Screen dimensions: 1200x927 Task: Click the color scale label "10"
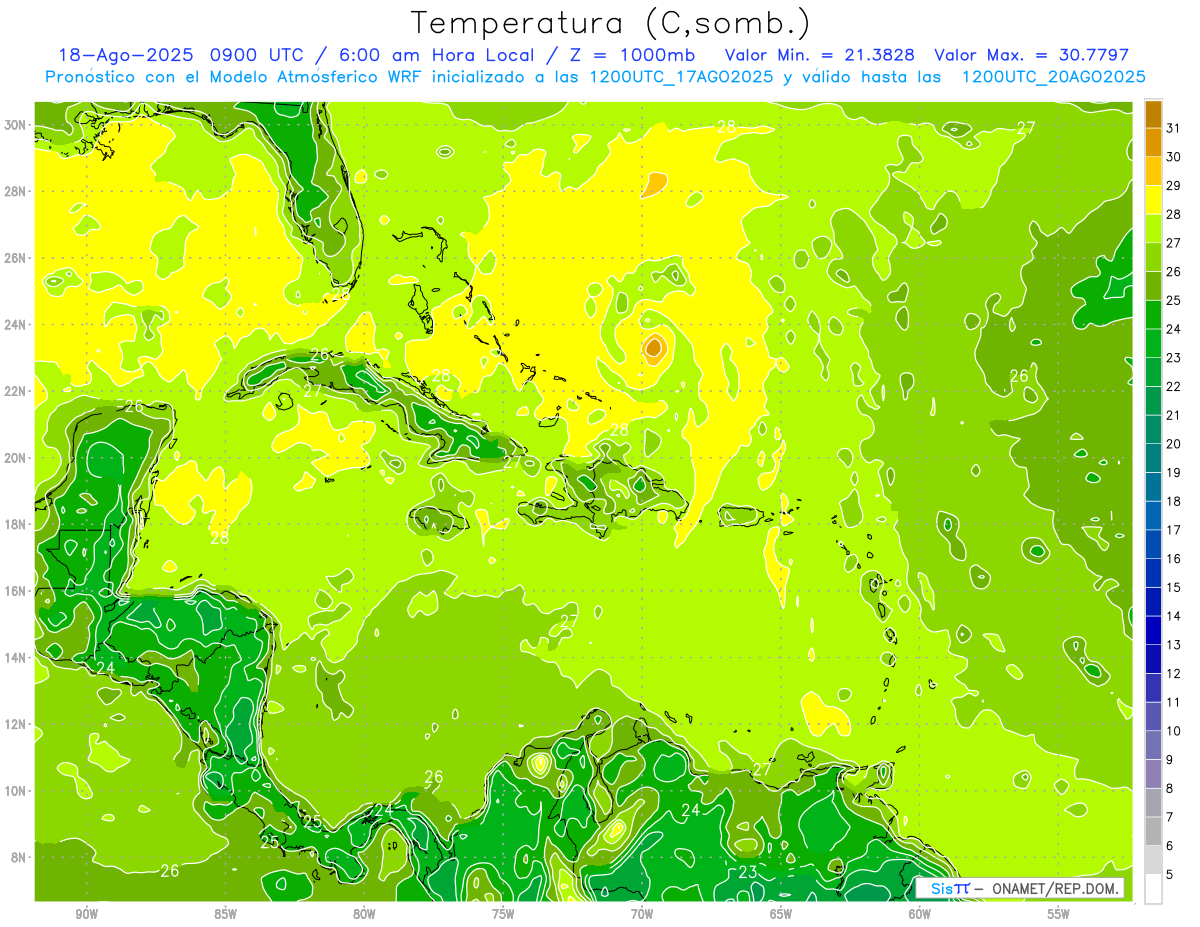click(1174, 731)
